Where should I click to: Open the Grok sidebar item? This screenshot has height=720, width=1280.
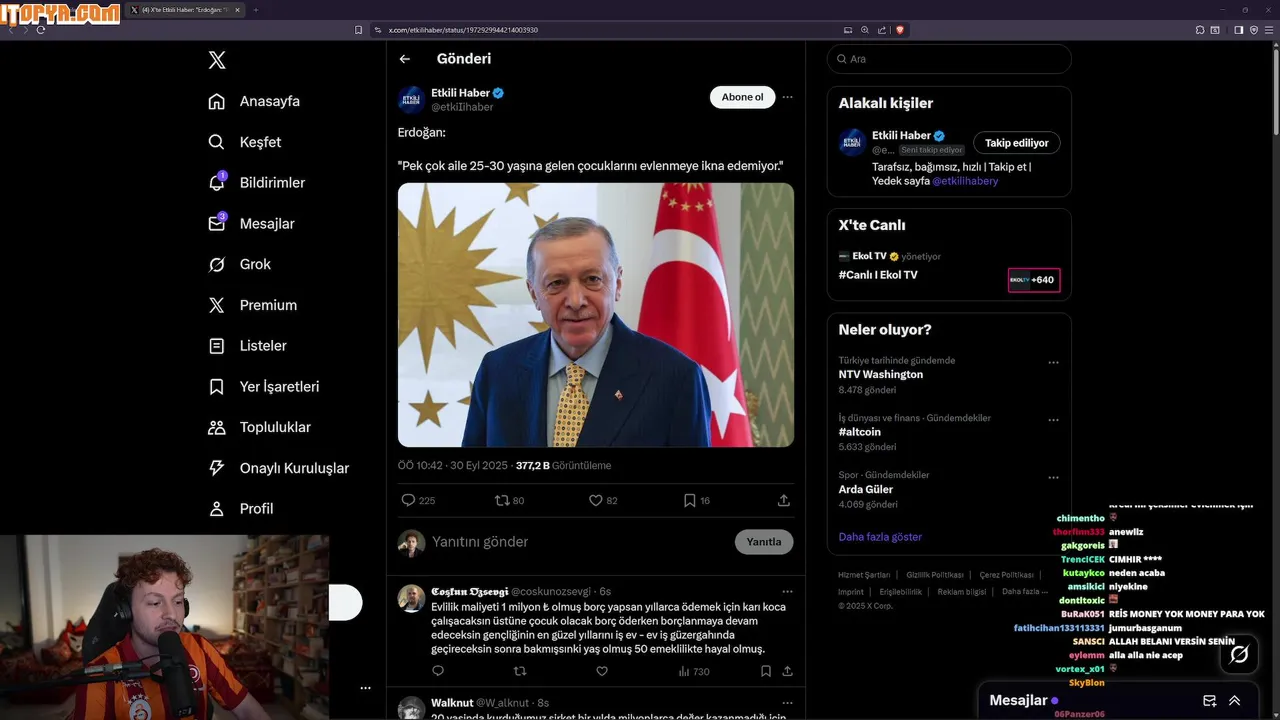coord(240,264)
